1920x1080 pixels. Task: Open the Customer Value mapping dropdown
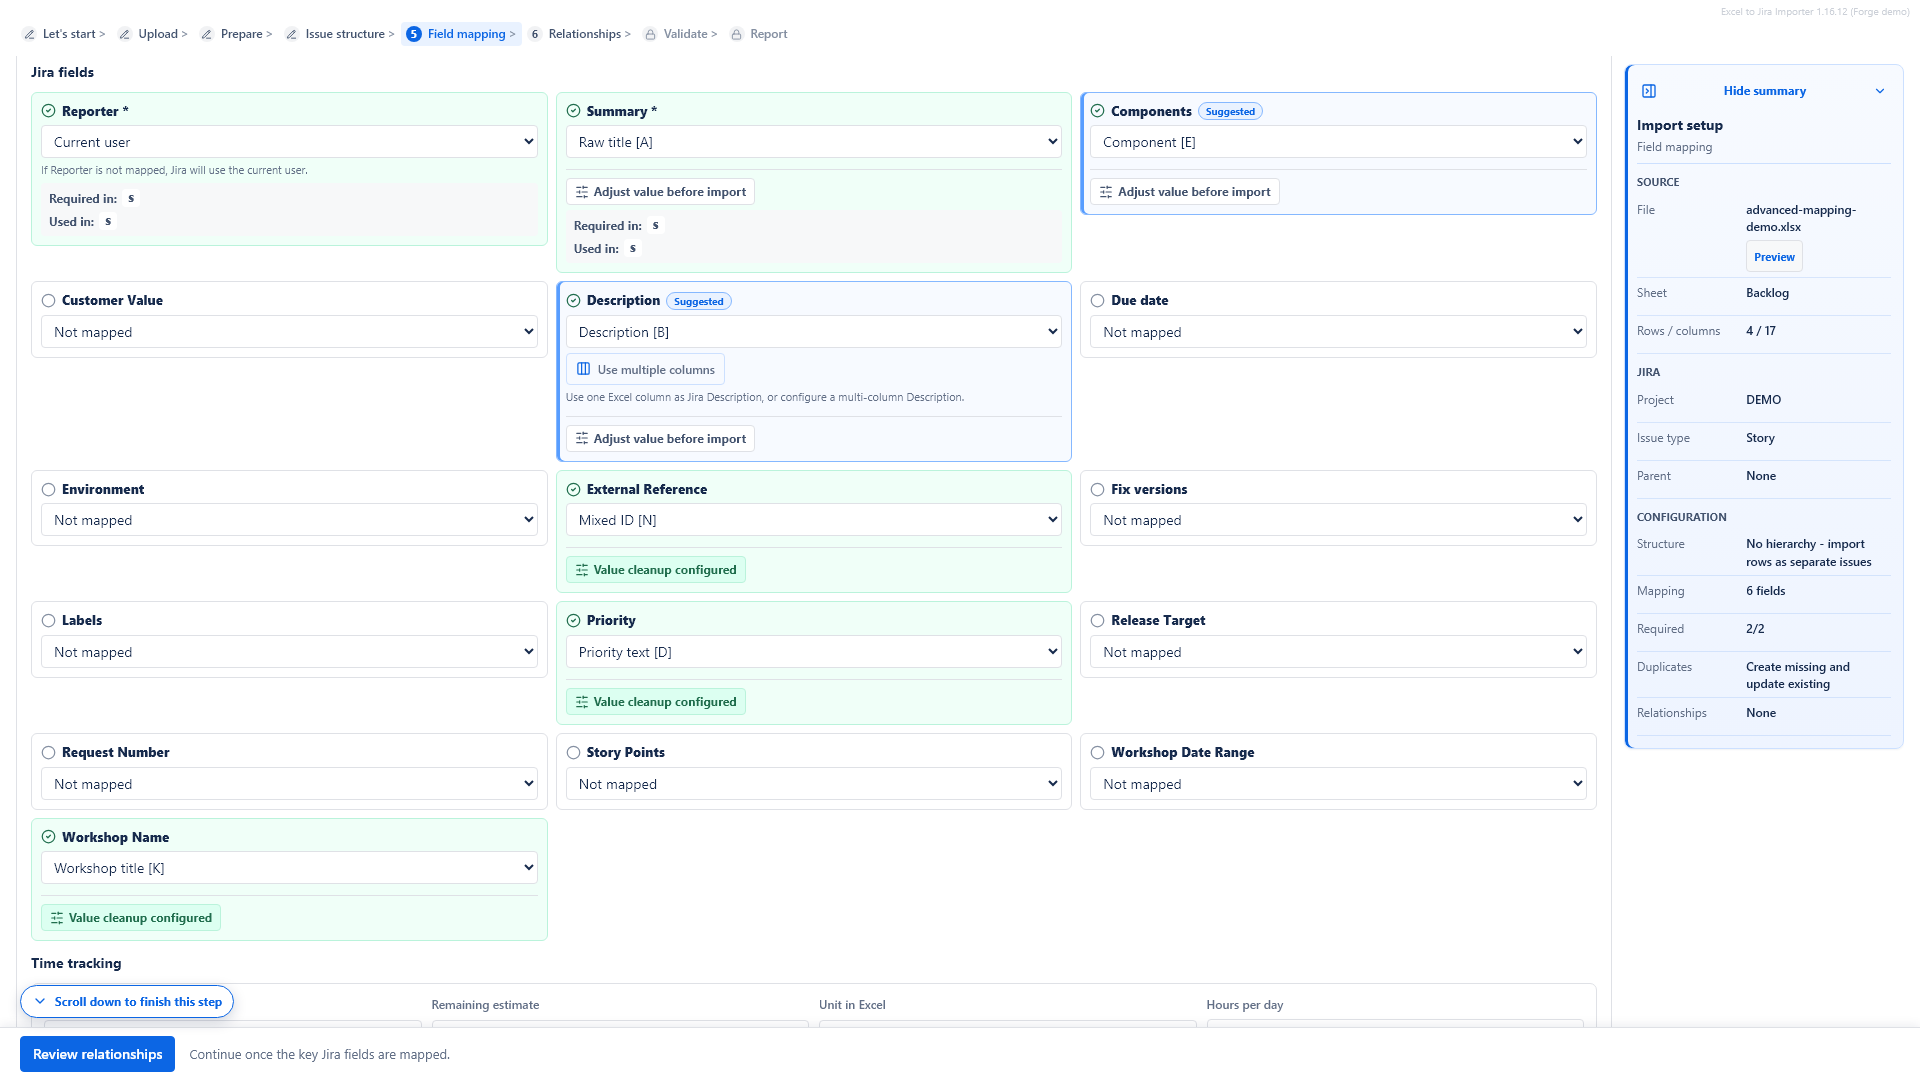289,332
